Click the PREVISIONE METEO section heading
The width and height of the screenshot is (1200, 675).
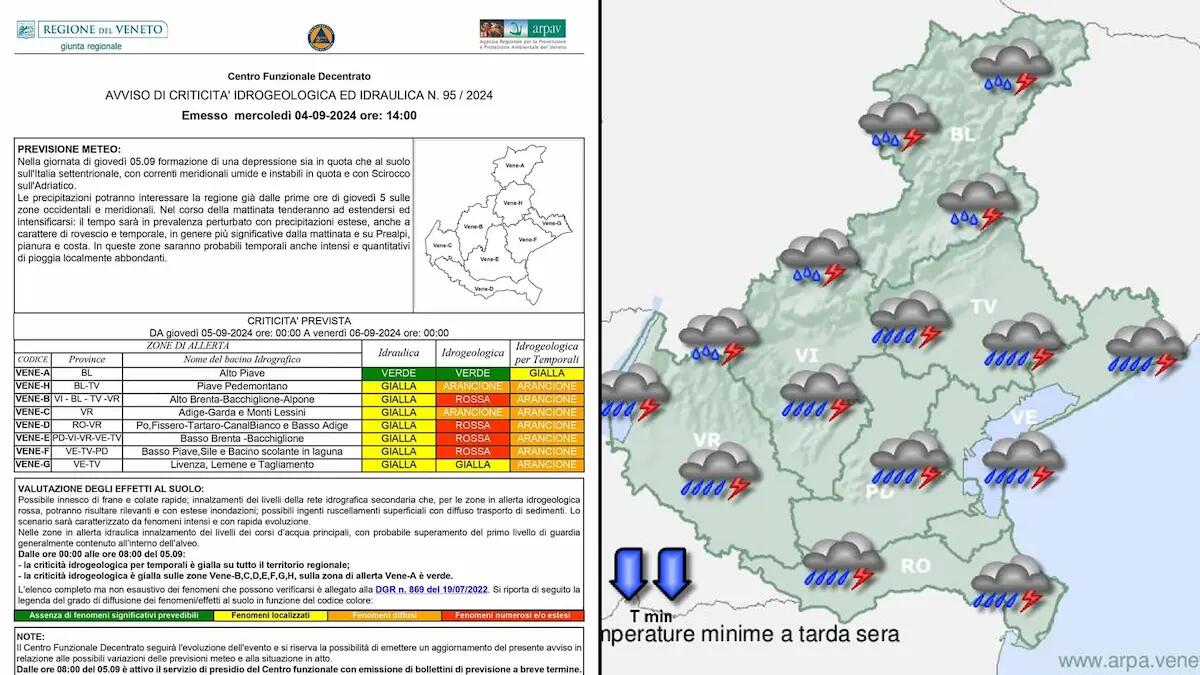click(69, 149)
